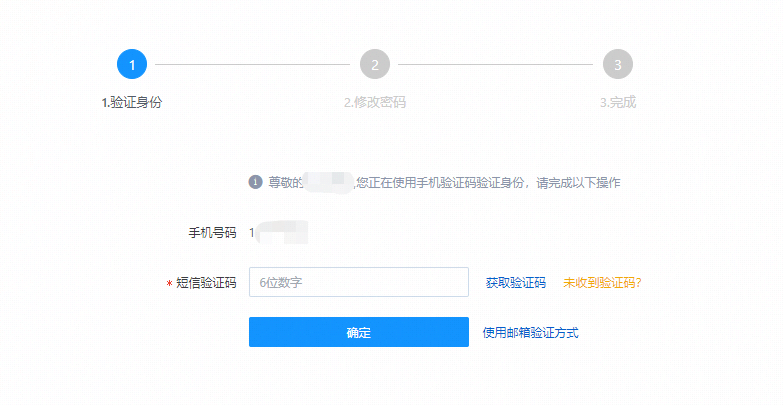The width and height of the screenshot is (784, 405).
Task: Click the gray step 2 circle
Action: pos(375,64)
